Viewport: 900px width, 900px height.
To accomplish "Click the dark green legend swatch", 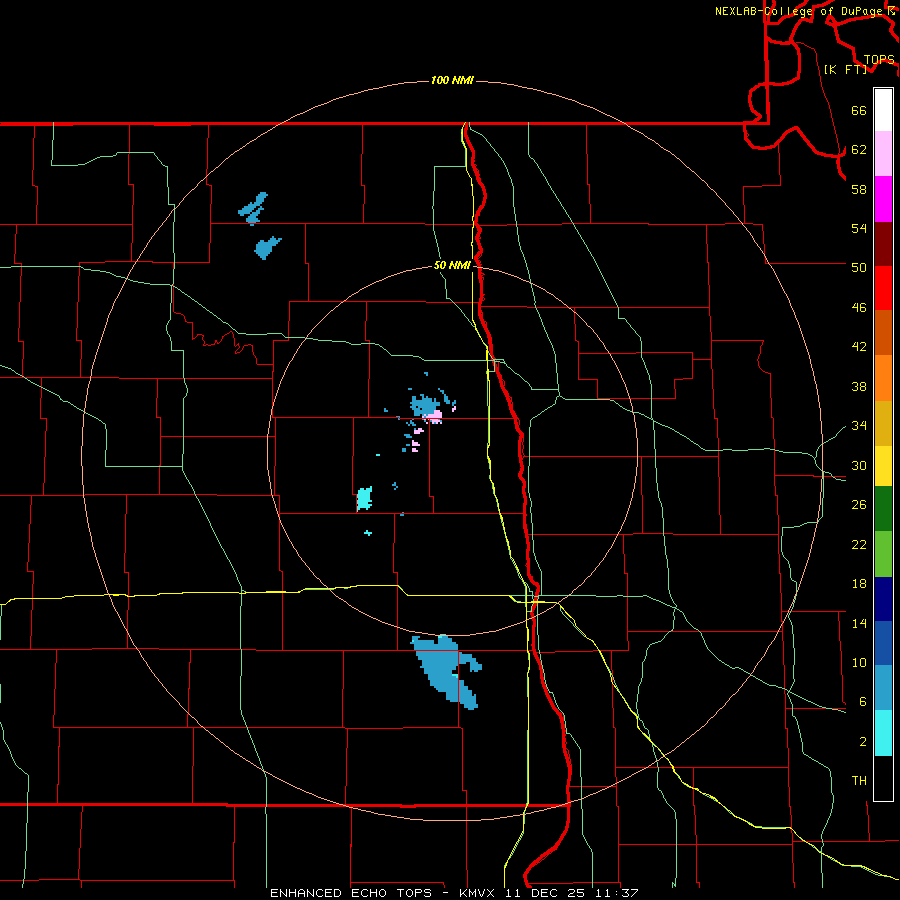I will pos(883,508).
